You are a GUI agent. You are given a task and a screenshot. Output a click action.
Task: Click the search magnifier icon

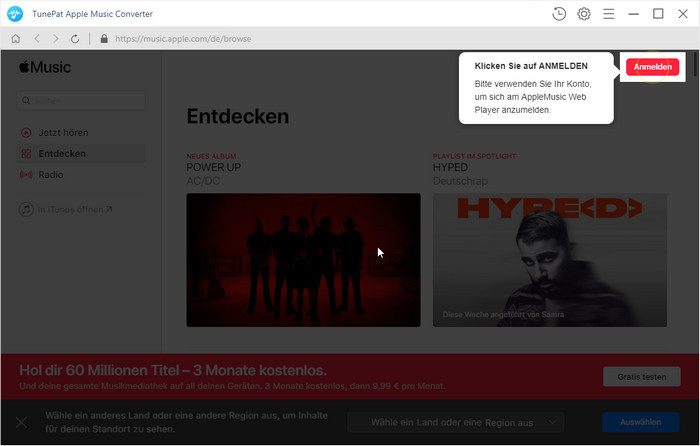click(26, 100)
